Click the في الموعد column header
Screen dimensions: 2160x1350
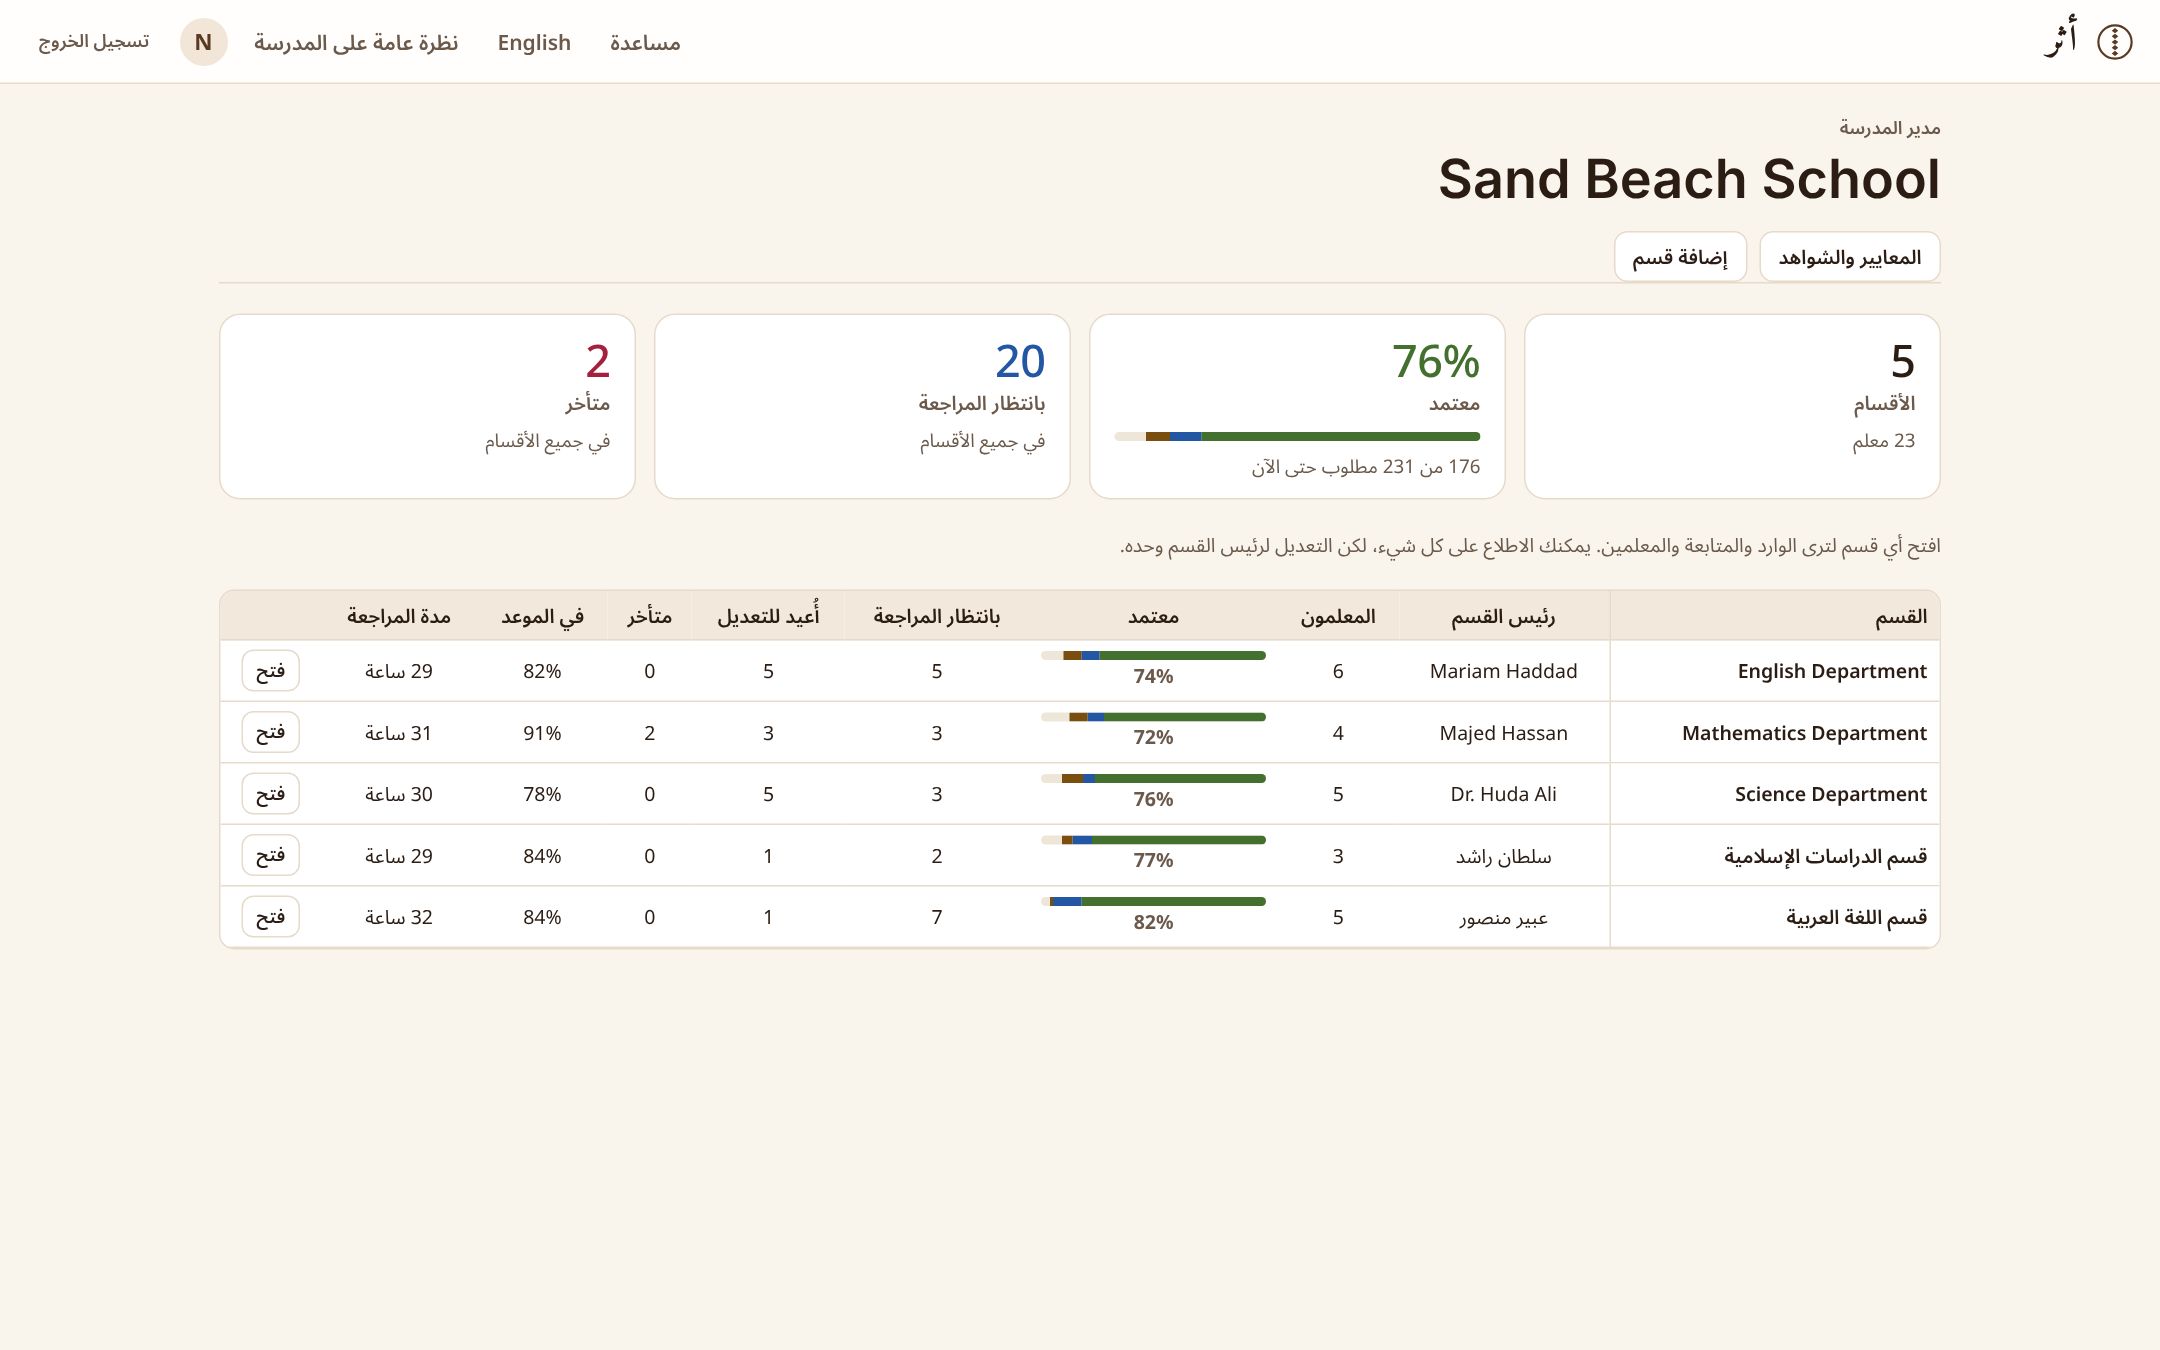point(542,616)
